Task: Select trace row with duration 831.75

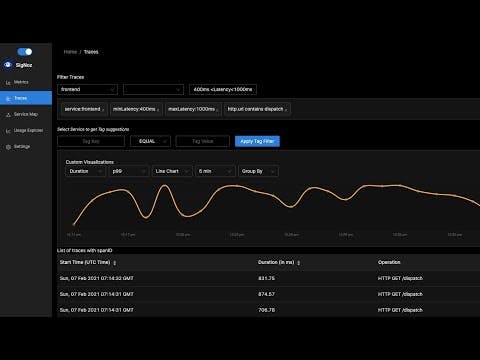Action: 268,278
